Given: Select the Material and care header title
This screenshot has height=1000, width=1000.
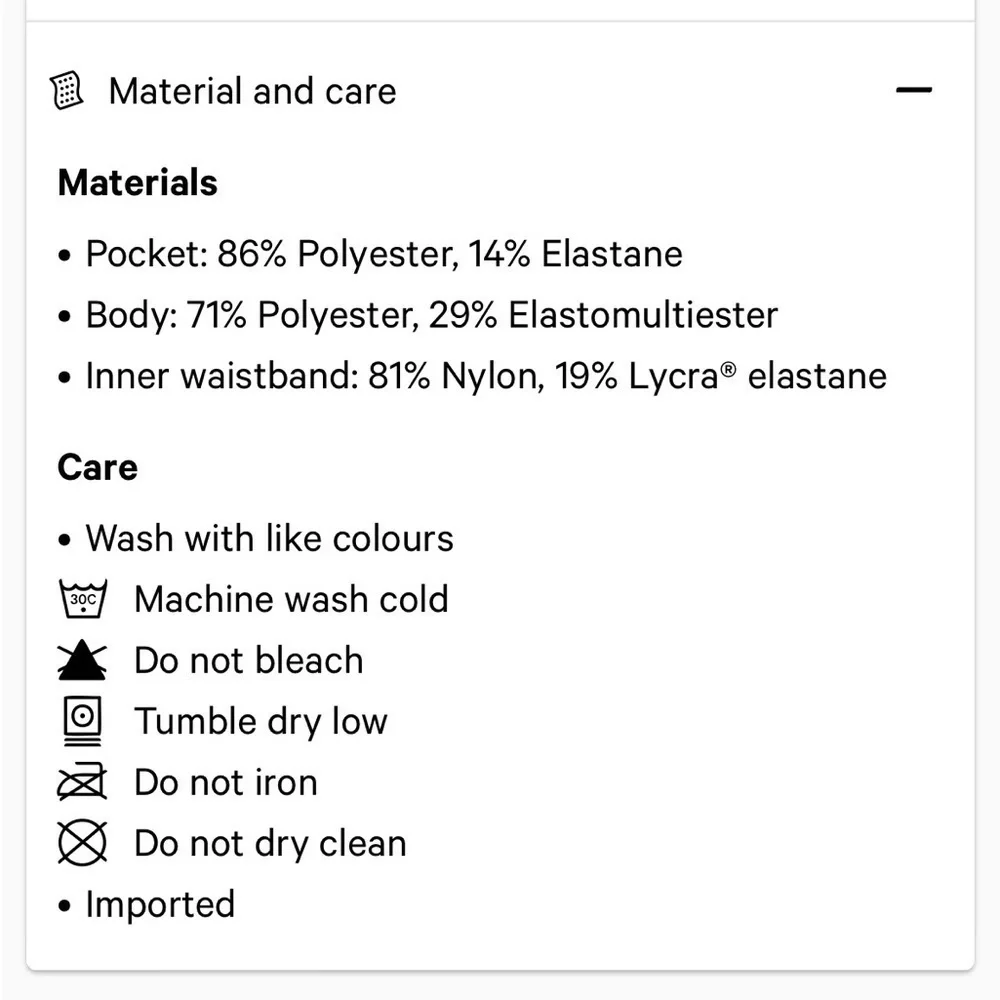Looking at the screenshot, I should tap(252, 91).
